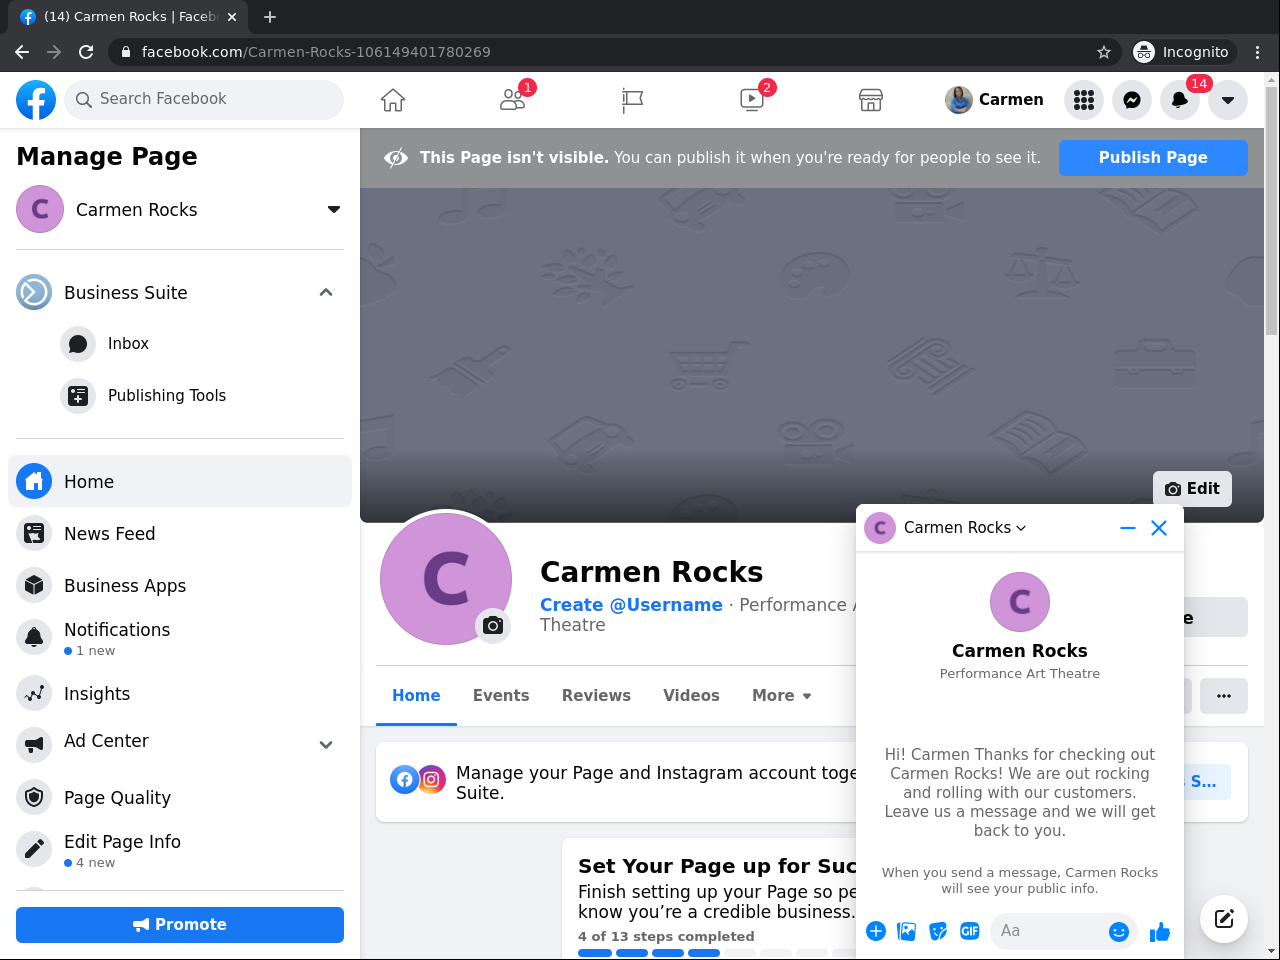This screenshot has width=1280, height=960.
Task: Open more actions plus icon in chat
Action: click(876, 932)
